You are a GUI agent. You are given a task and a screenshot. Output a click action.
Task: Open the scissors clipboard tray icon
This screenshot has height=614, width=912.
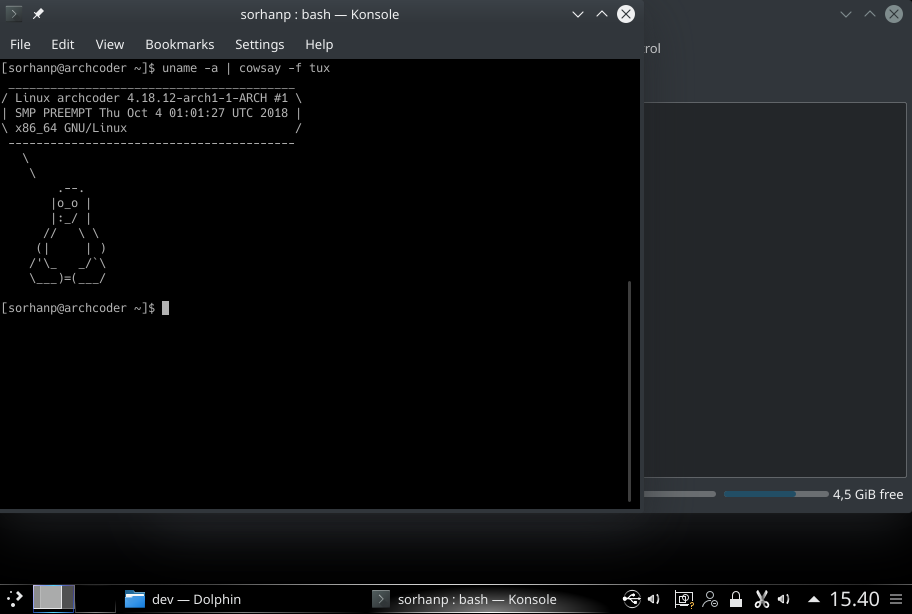[761, 599]
